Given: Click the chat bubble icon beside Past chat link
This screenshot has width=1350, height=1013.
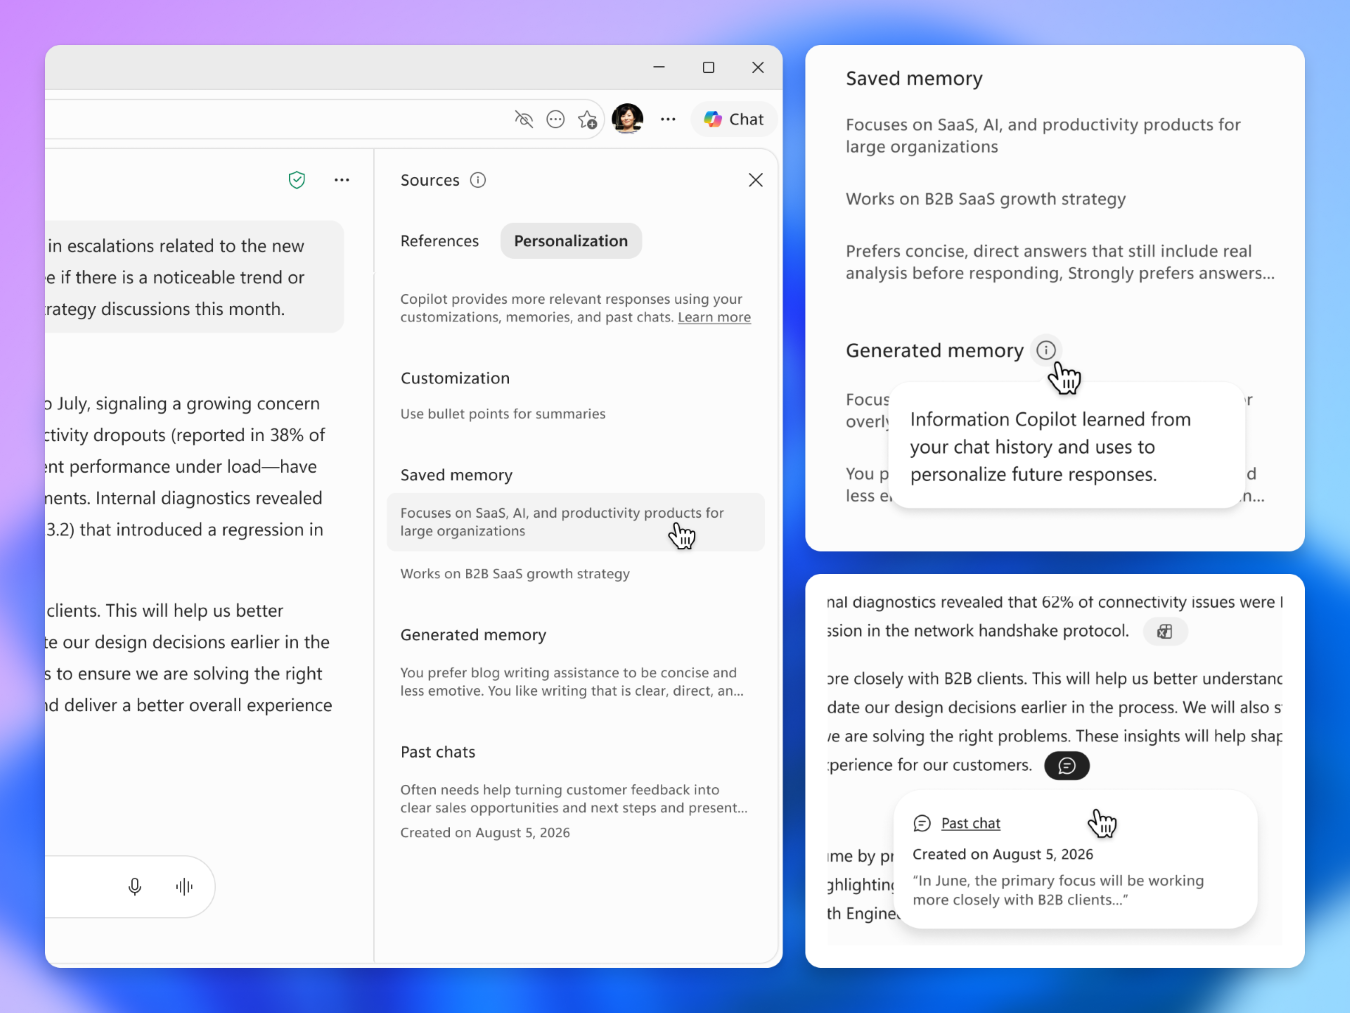Looking at the screenshot, I should point(922,823).
